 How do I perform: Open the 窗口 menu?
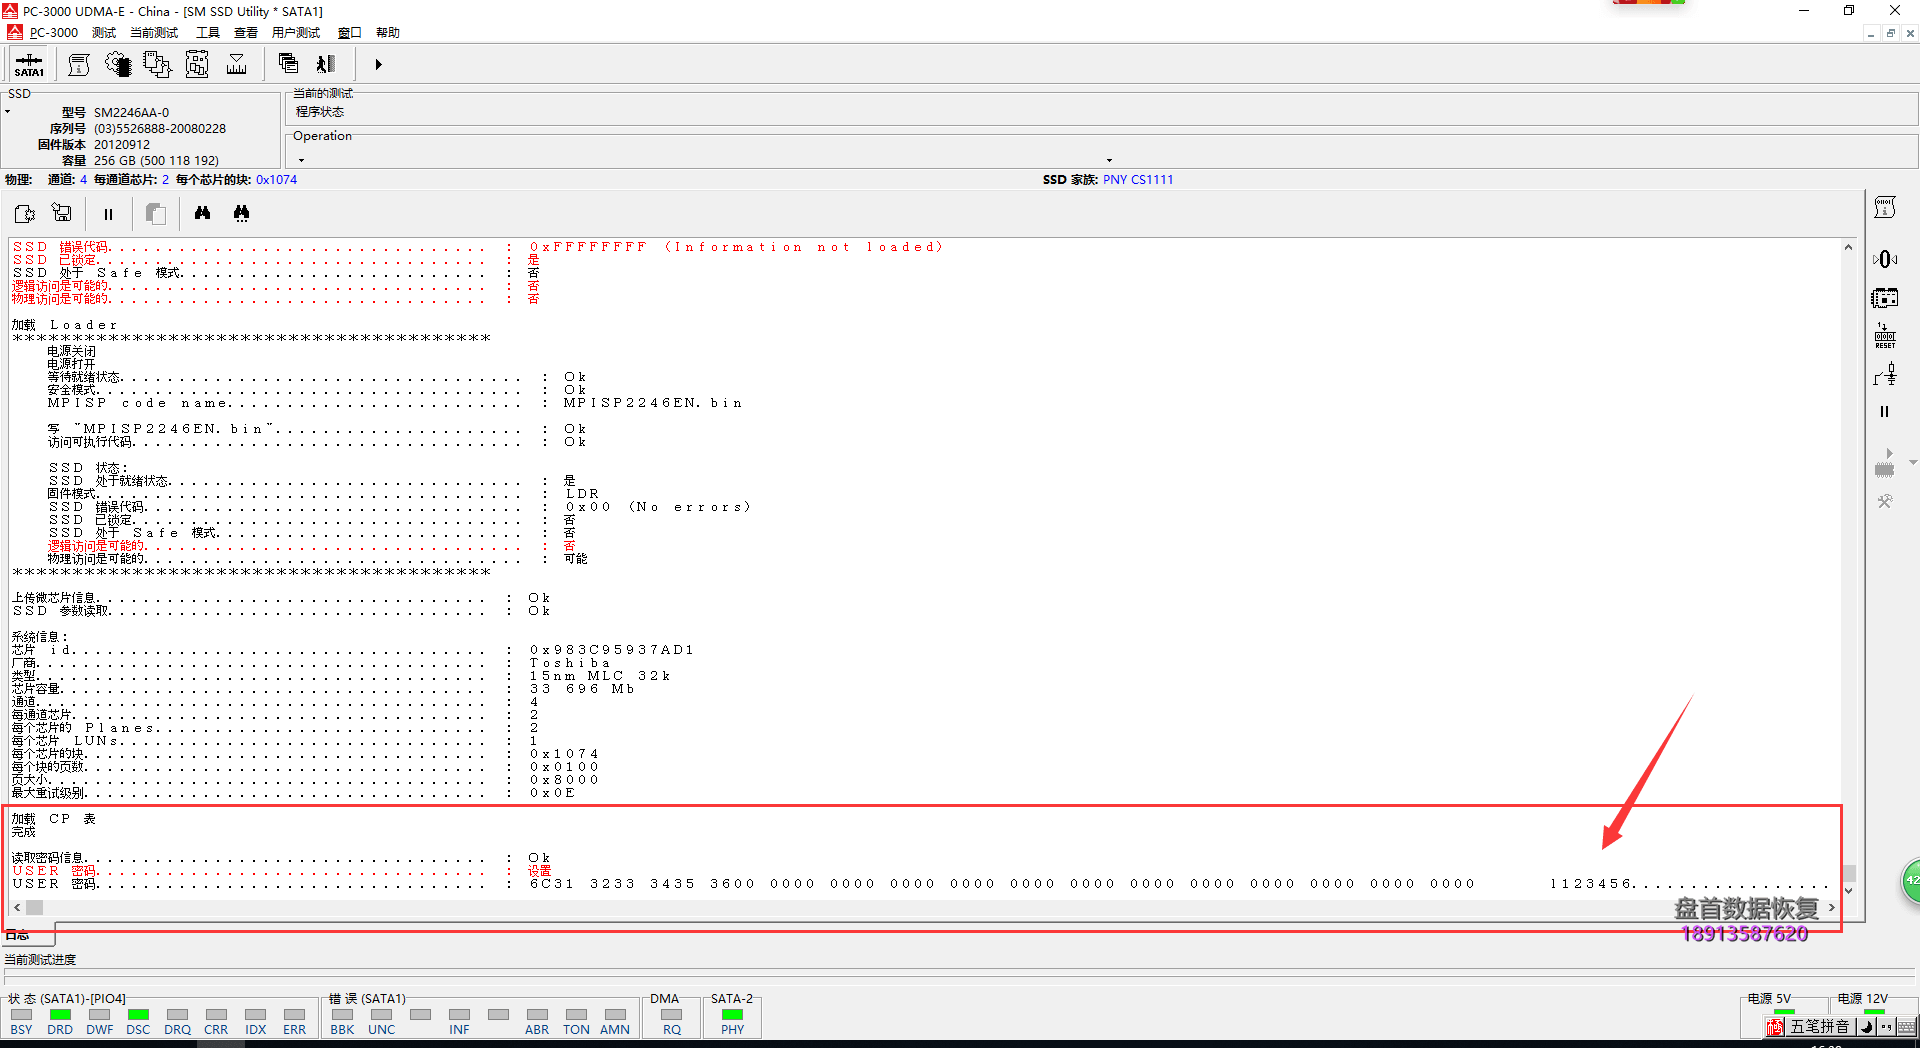pos(350,33)
